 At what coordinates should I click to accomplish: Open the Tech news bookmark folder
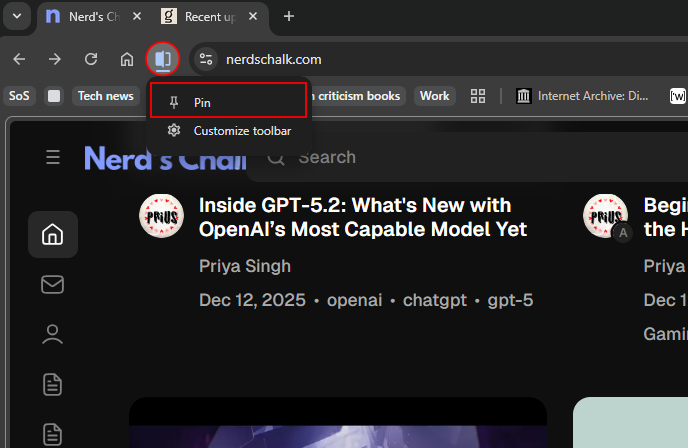click(105, 96)
